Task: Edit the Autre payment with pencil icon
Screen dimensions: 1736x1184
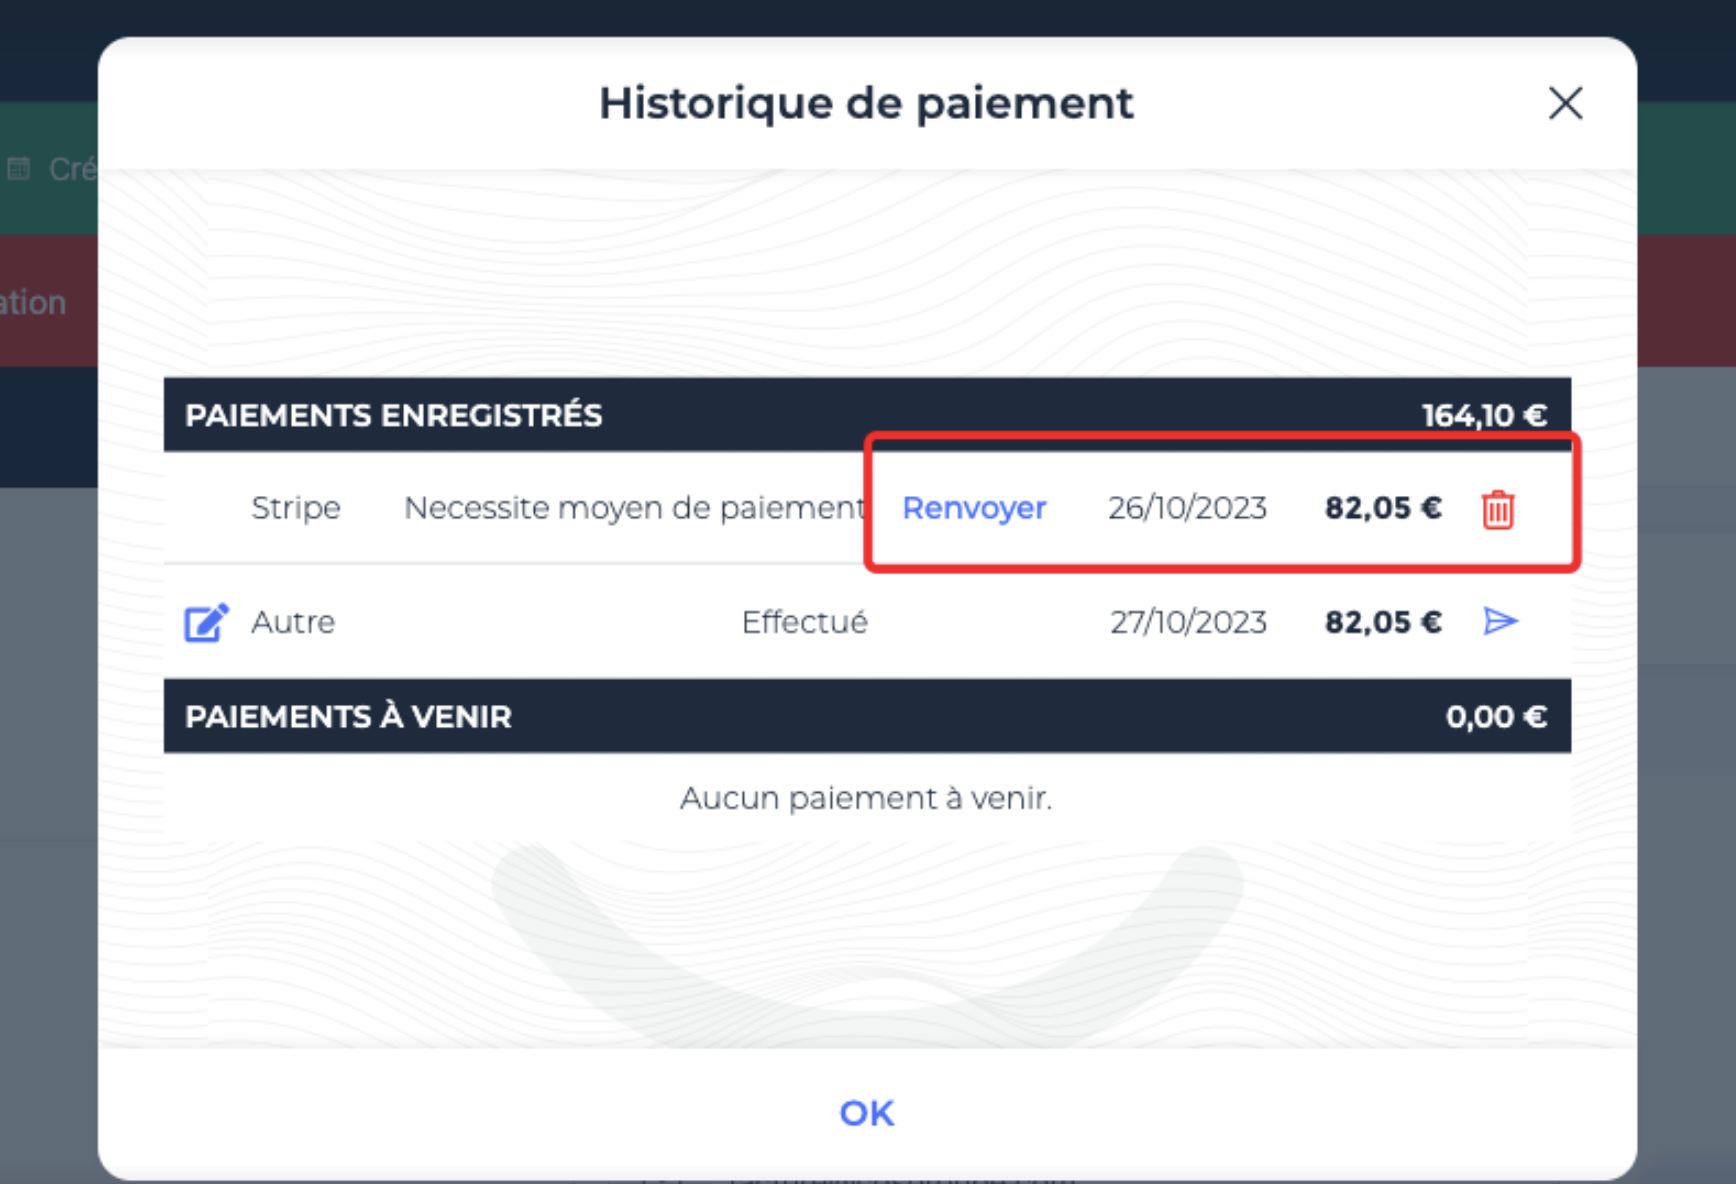Action: tap(206, 622)
